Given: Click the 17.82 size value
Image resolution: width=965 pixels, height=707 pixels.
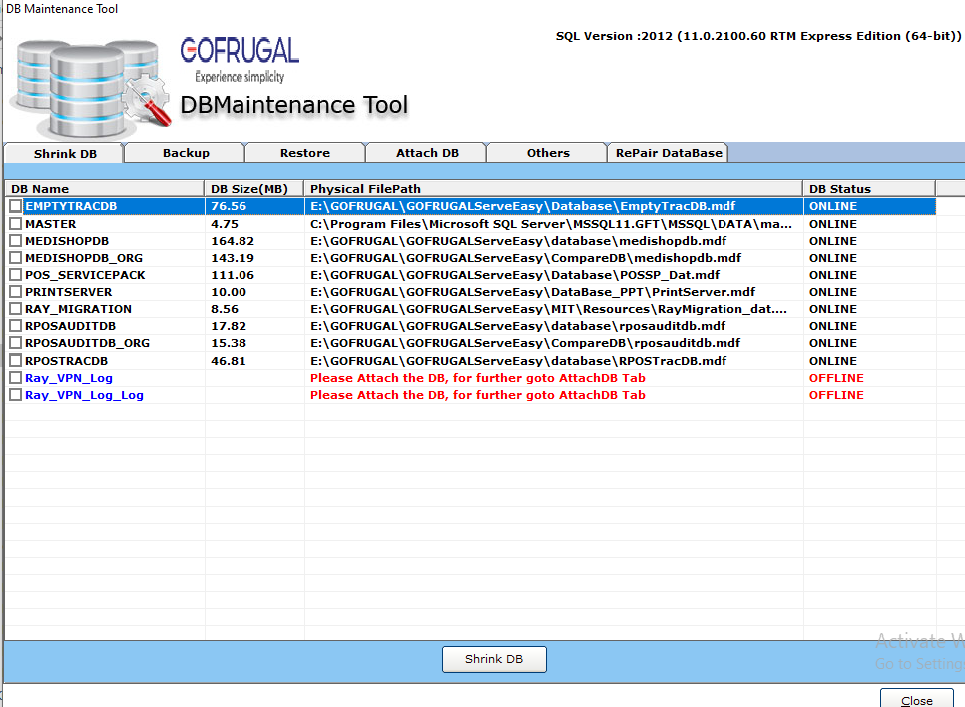Looking at the screenshot, I should click(228, 326).
